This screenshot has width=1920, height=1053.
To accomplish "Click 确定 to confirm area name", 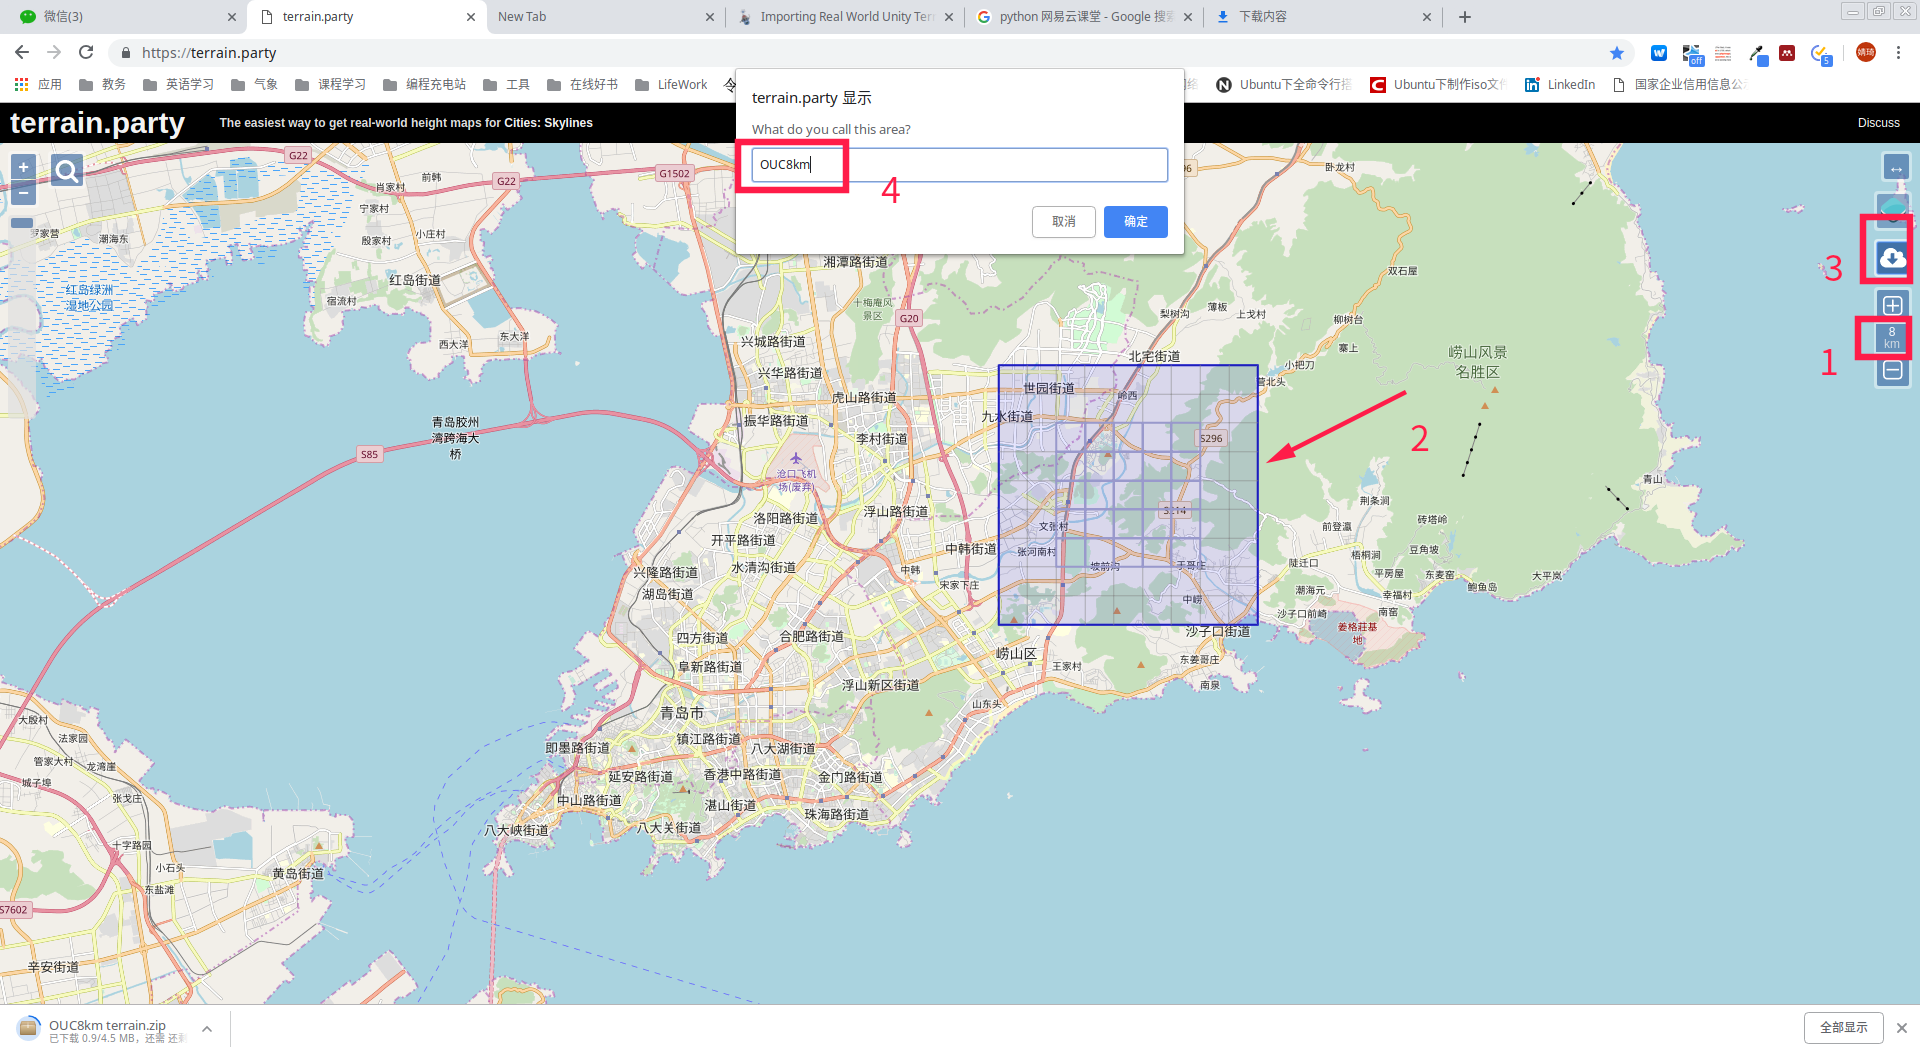I will click(x=1135, y=221).
